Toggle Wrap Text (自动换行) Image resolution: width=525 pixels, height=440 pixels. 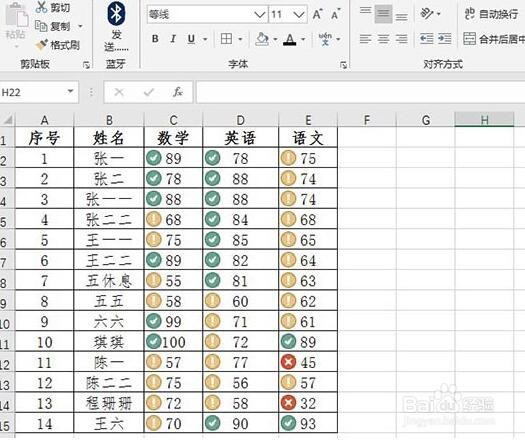click(x=491, y=14)
